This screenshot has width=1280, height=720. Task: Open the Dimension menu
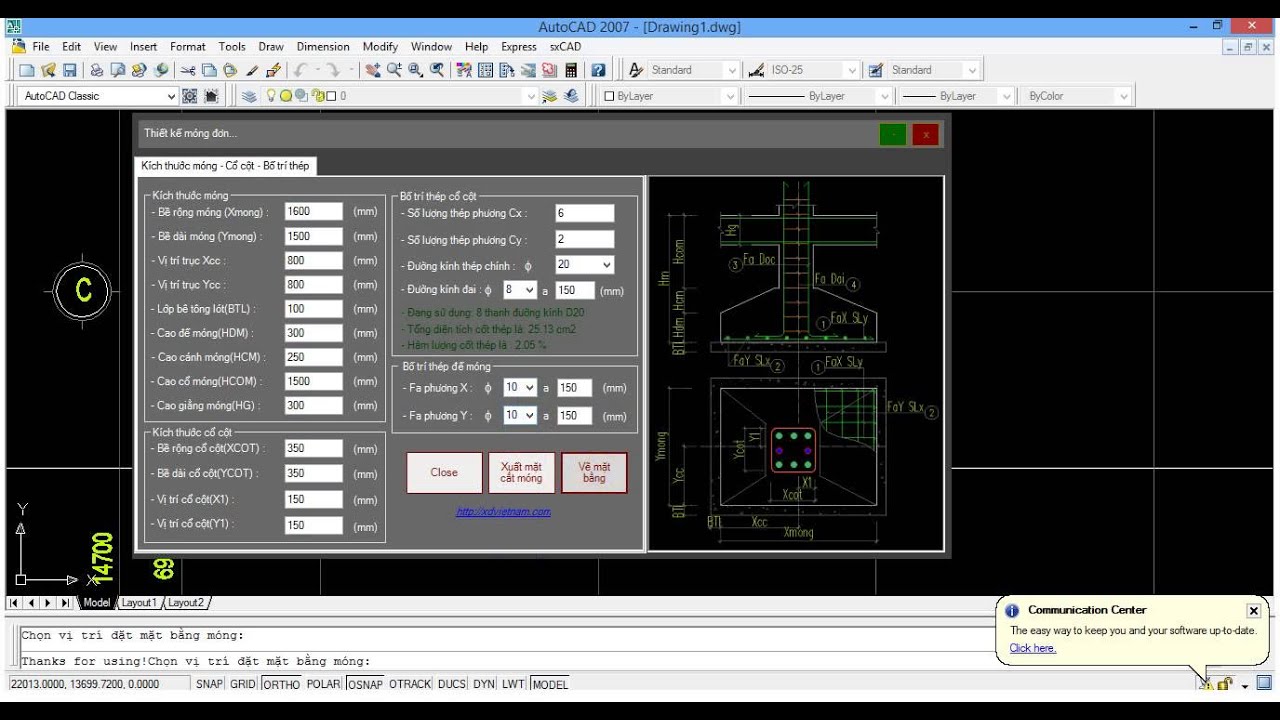tap(323, 46)
